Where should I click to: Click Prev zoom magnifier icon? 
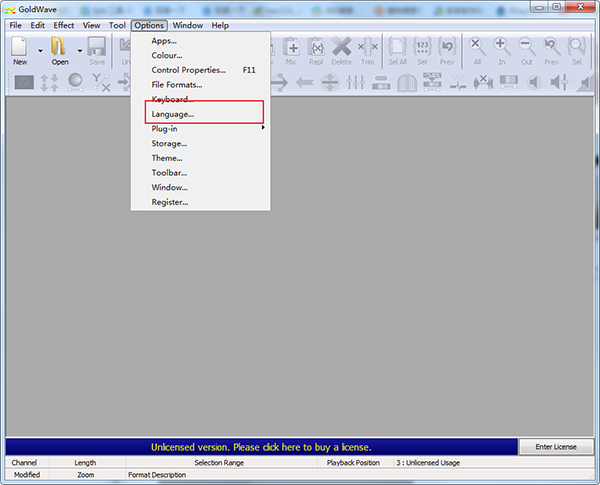552,47
